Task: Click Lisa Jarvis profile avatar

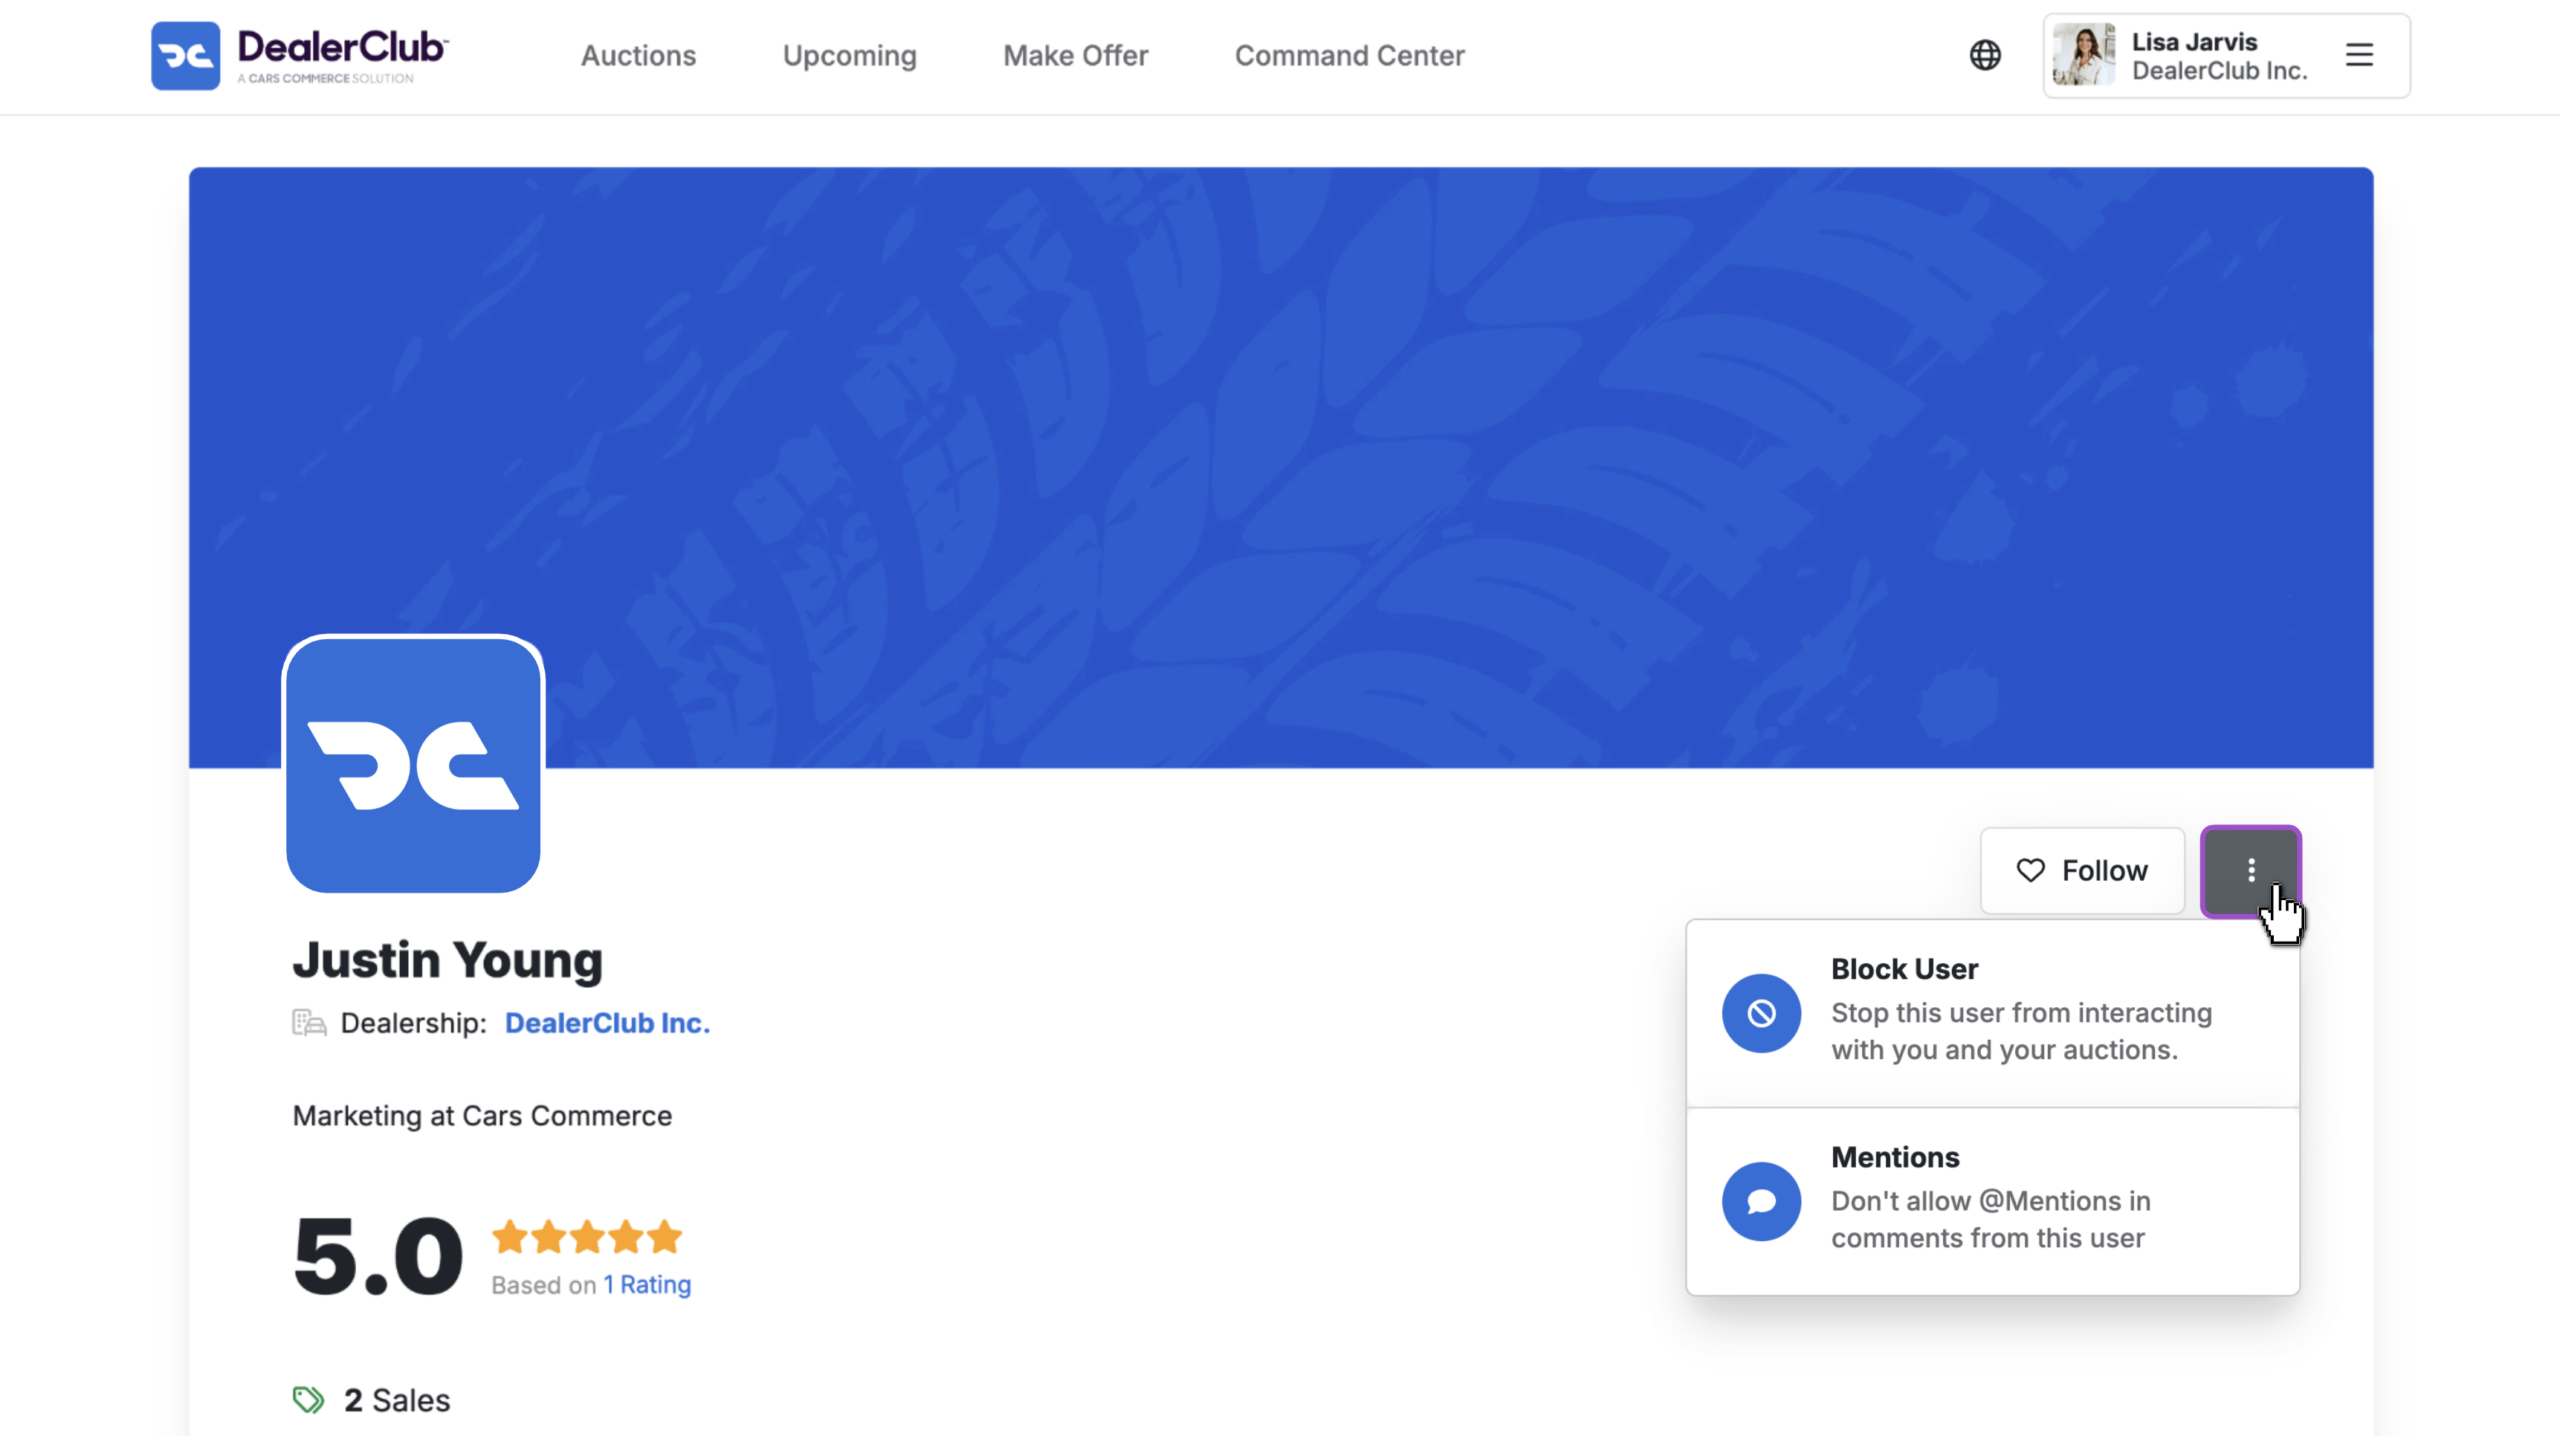Action: (2084, 55)
